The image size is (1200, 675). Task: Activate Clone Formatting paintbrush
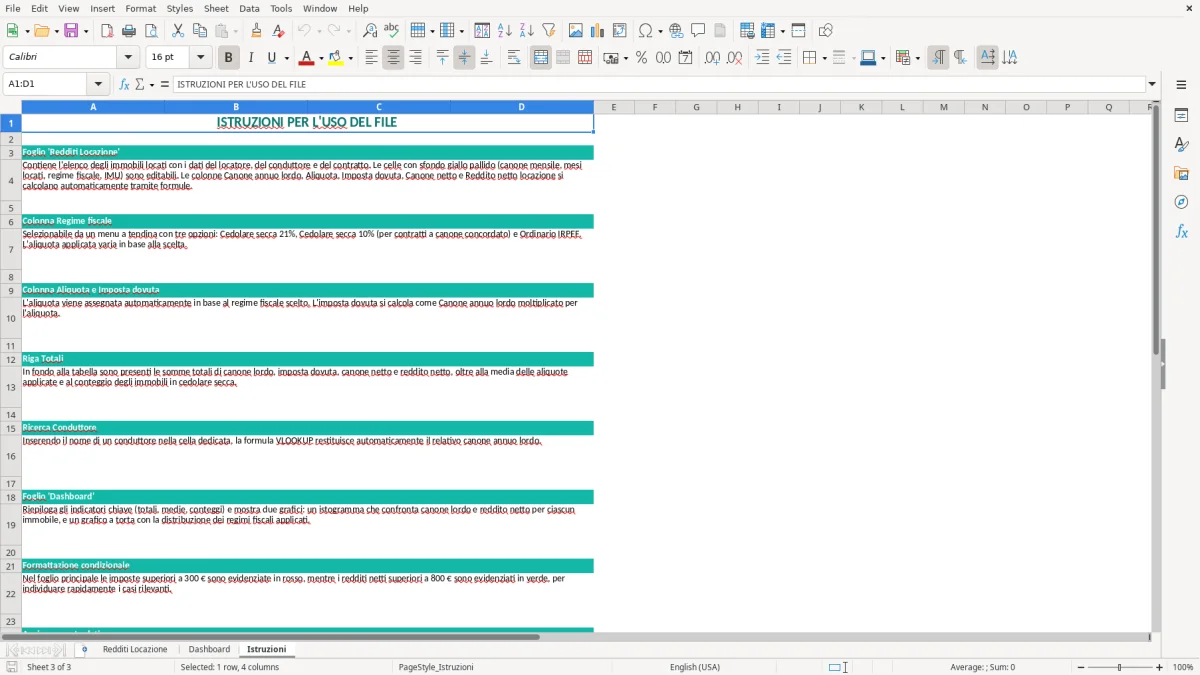click(x=257, y=31)
